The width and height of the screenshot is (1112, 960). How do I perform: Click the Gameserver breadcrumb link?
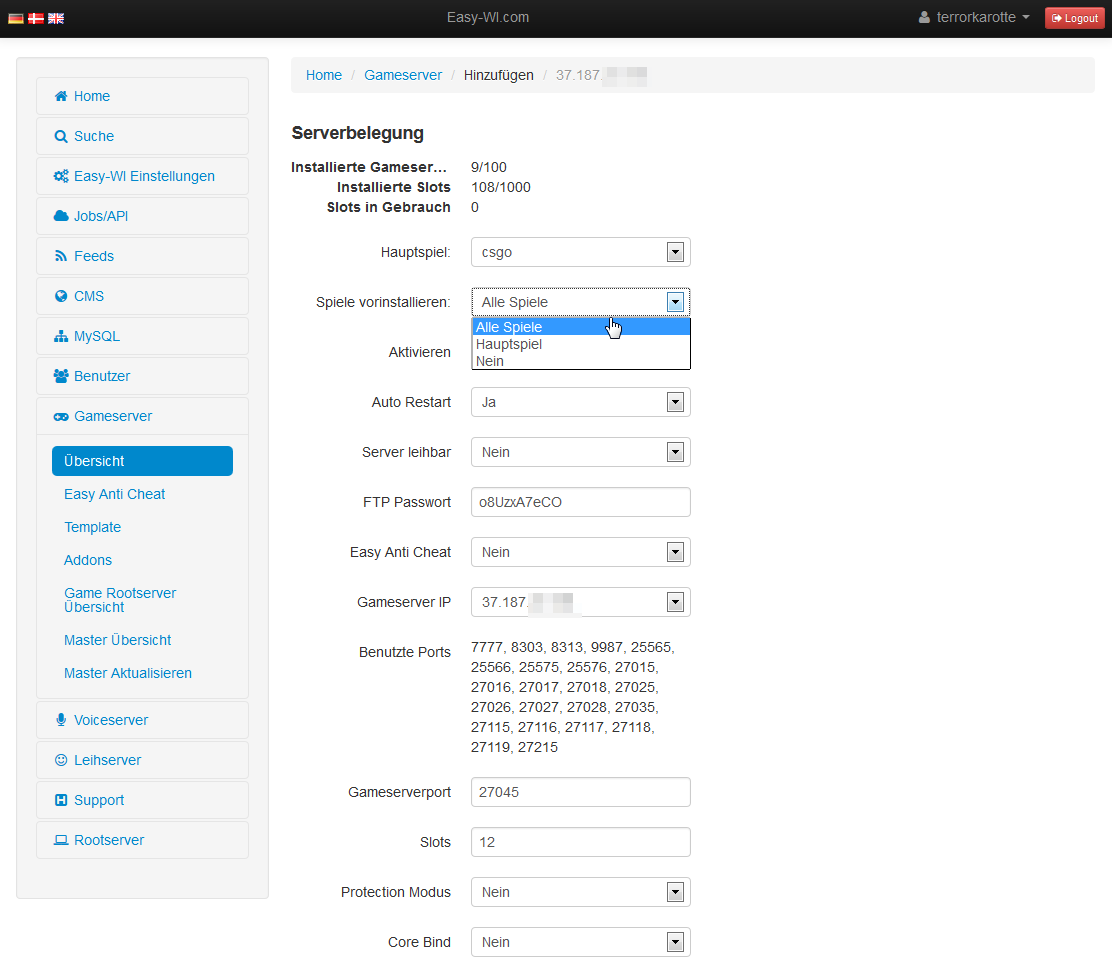pyautogui.click(x=403, y=75)
